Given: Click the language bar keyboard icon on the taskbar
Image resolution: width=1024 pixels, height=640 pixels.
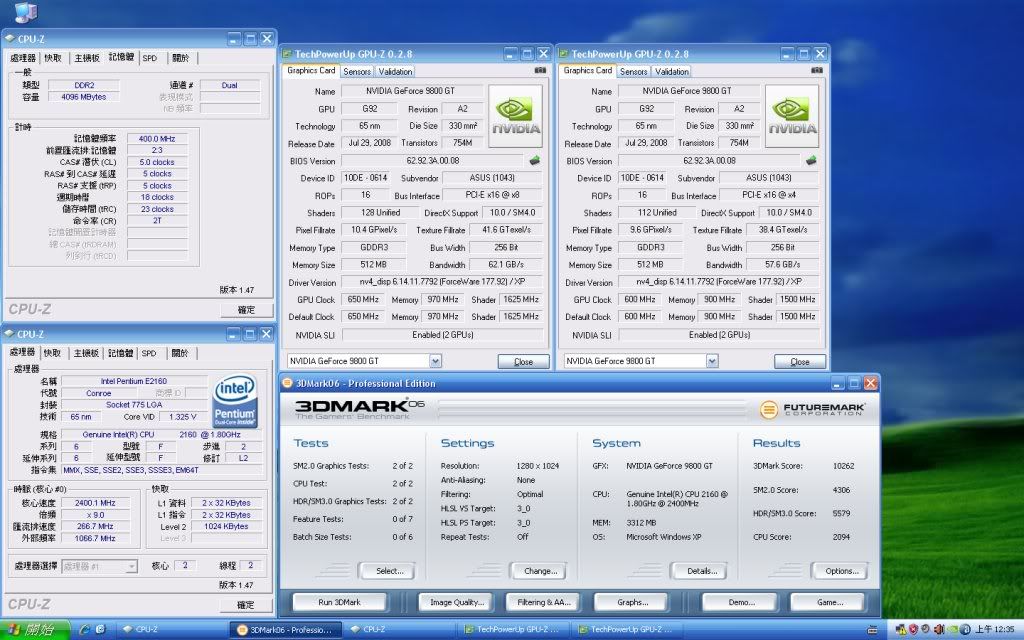Looking at the screenshot, I should coord(872,630).
